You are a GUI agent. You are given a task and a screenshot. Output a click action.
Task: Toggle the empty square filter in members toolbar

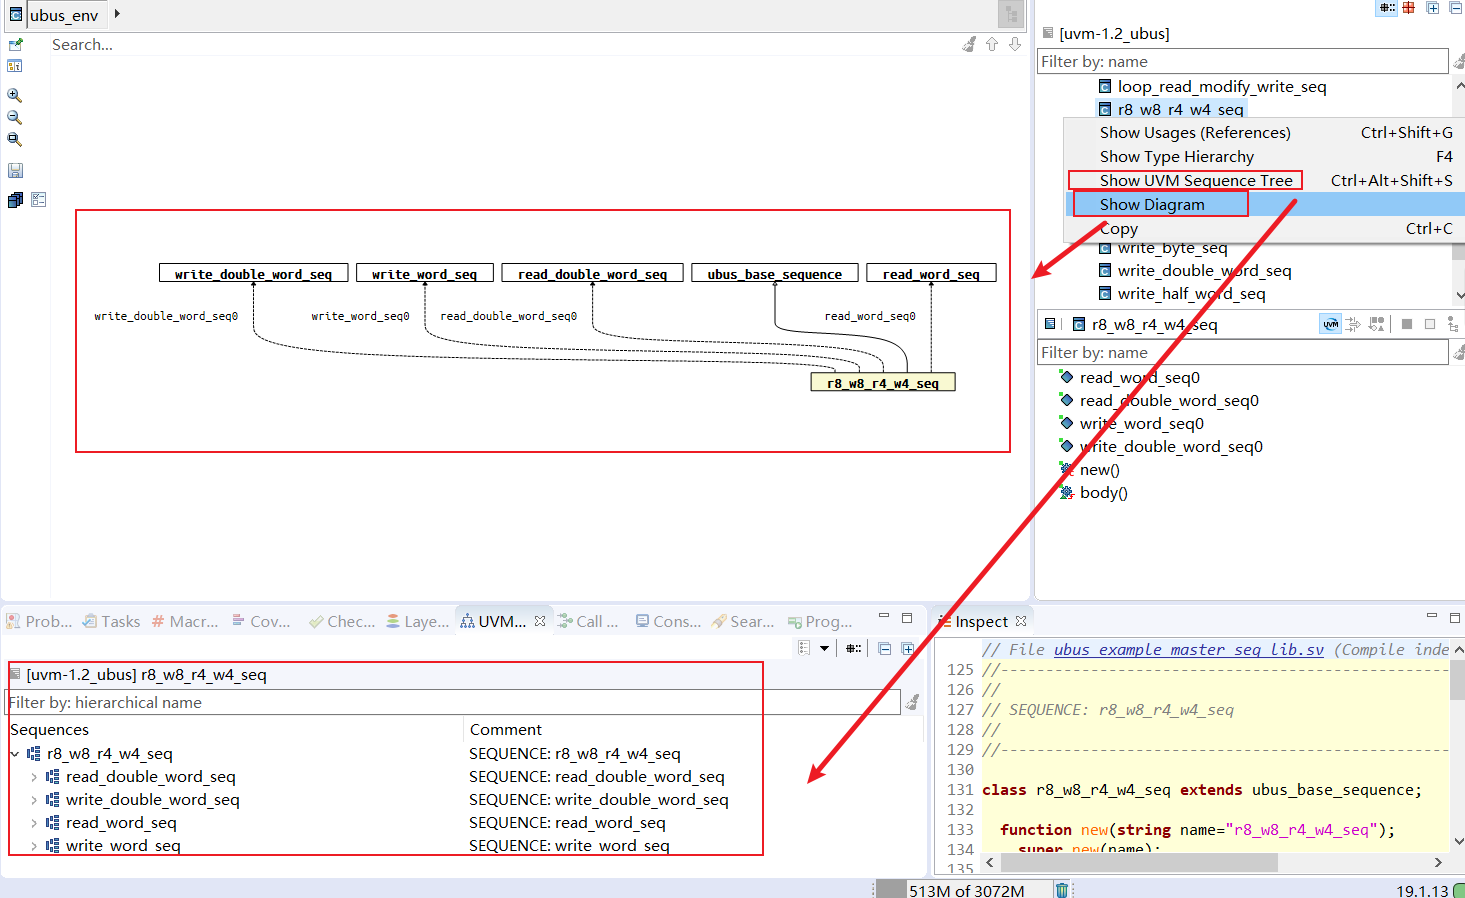coord(1430,324)
